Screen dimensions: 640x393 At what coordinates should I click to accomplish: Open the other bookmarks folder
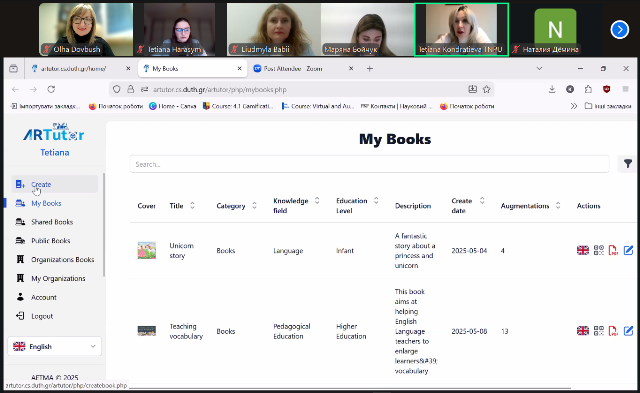[608, 106]
